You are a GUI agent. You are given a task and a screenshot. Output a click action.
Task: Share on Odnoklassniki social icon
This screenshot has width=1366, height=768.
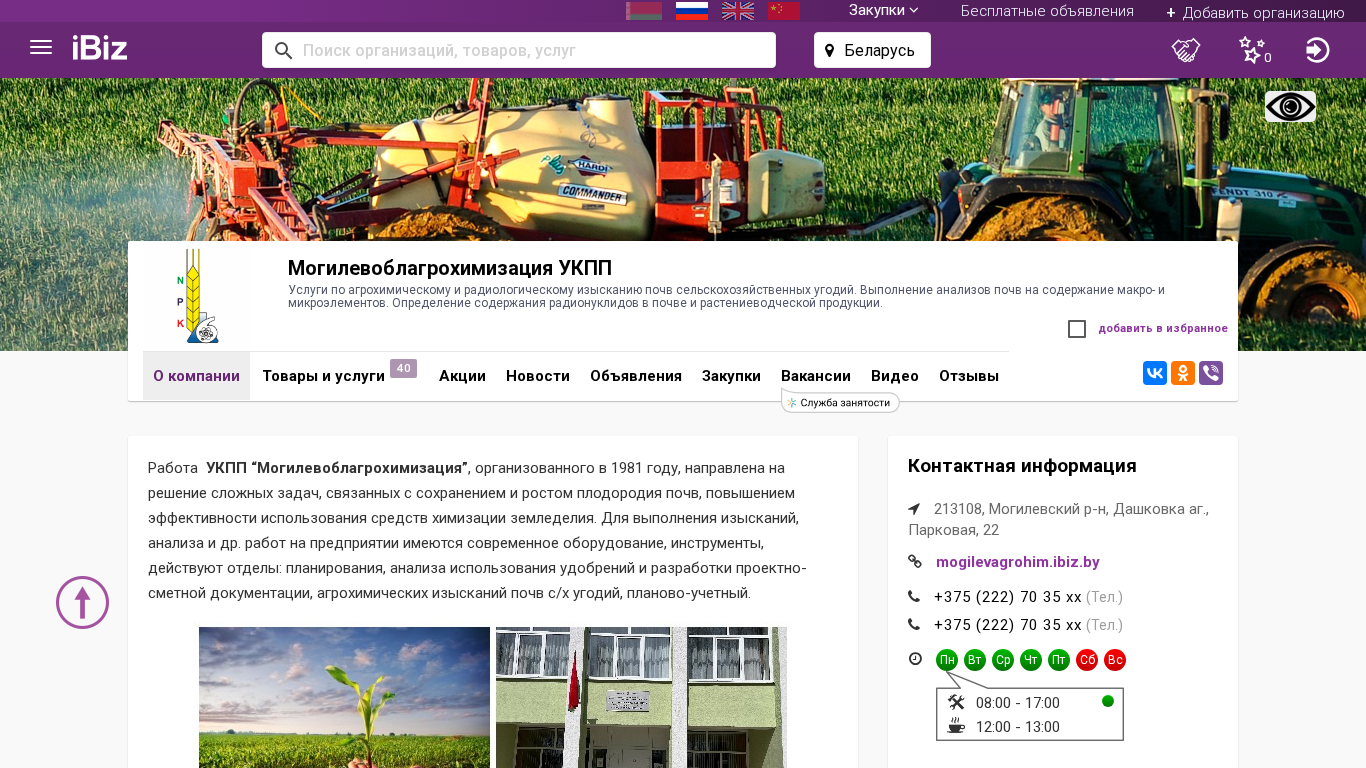click(1183, 373)
